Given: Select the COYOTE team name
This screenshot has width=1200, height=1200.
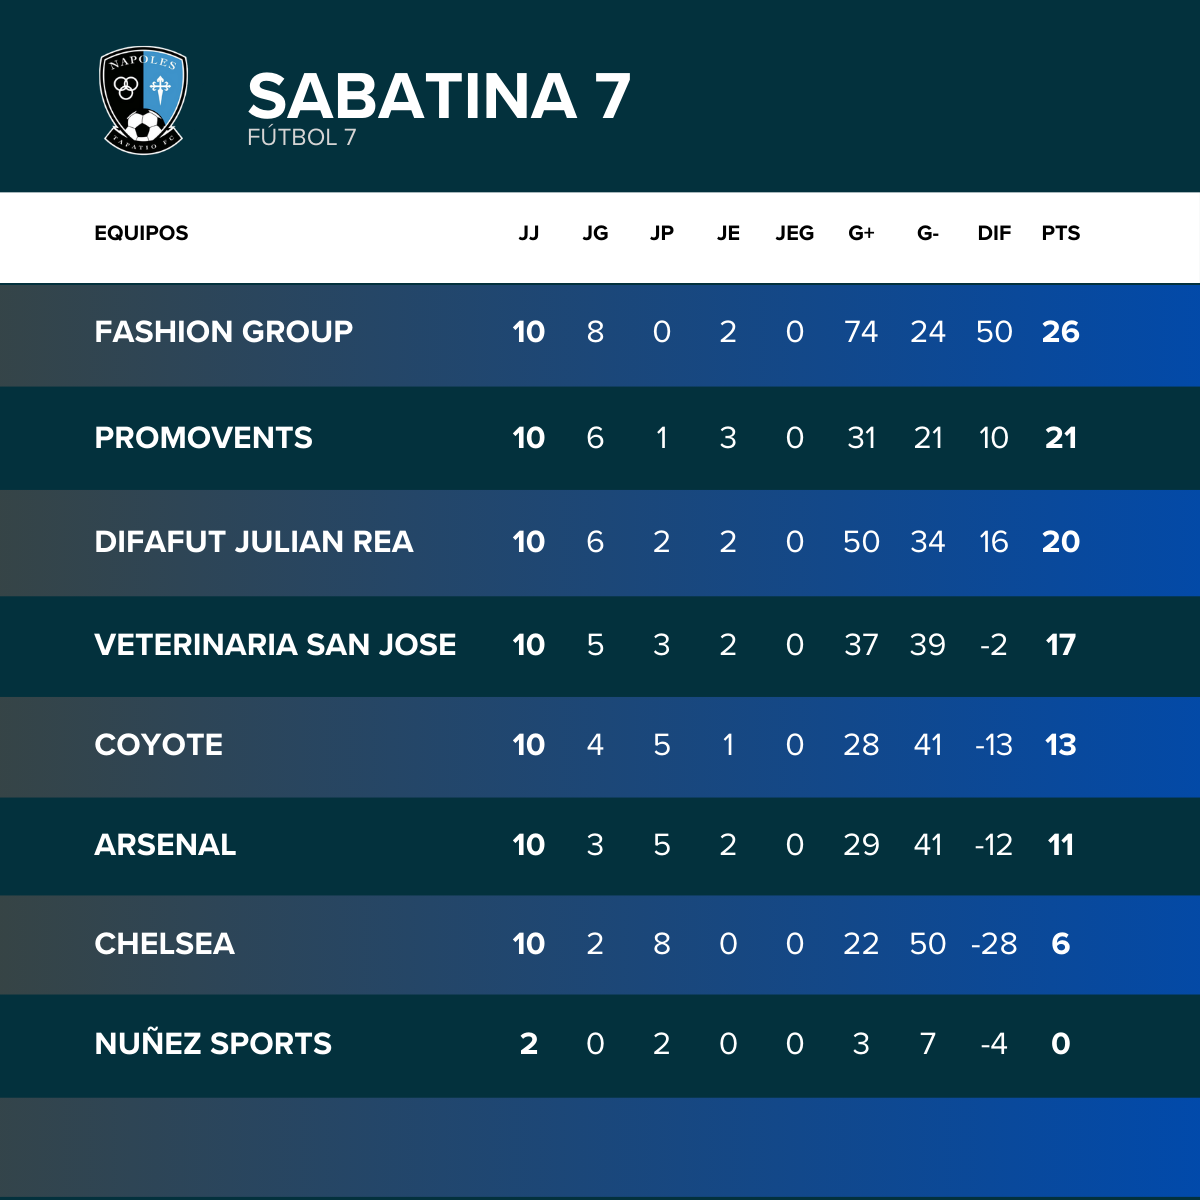Looking at the screenshot, I should coord(158,745).
